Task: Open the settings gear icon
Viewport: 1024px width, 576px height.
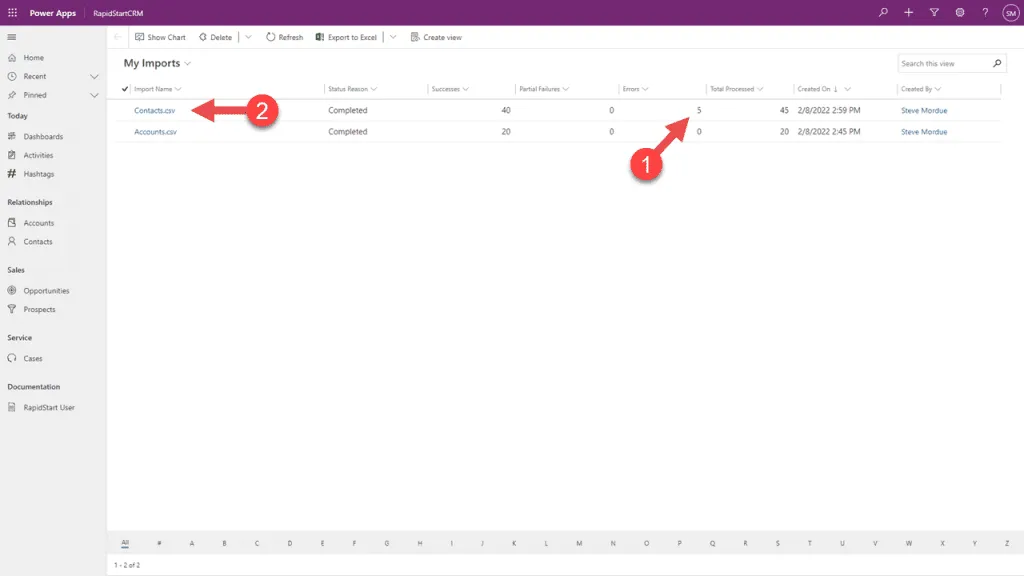Action: pos(960,12)
